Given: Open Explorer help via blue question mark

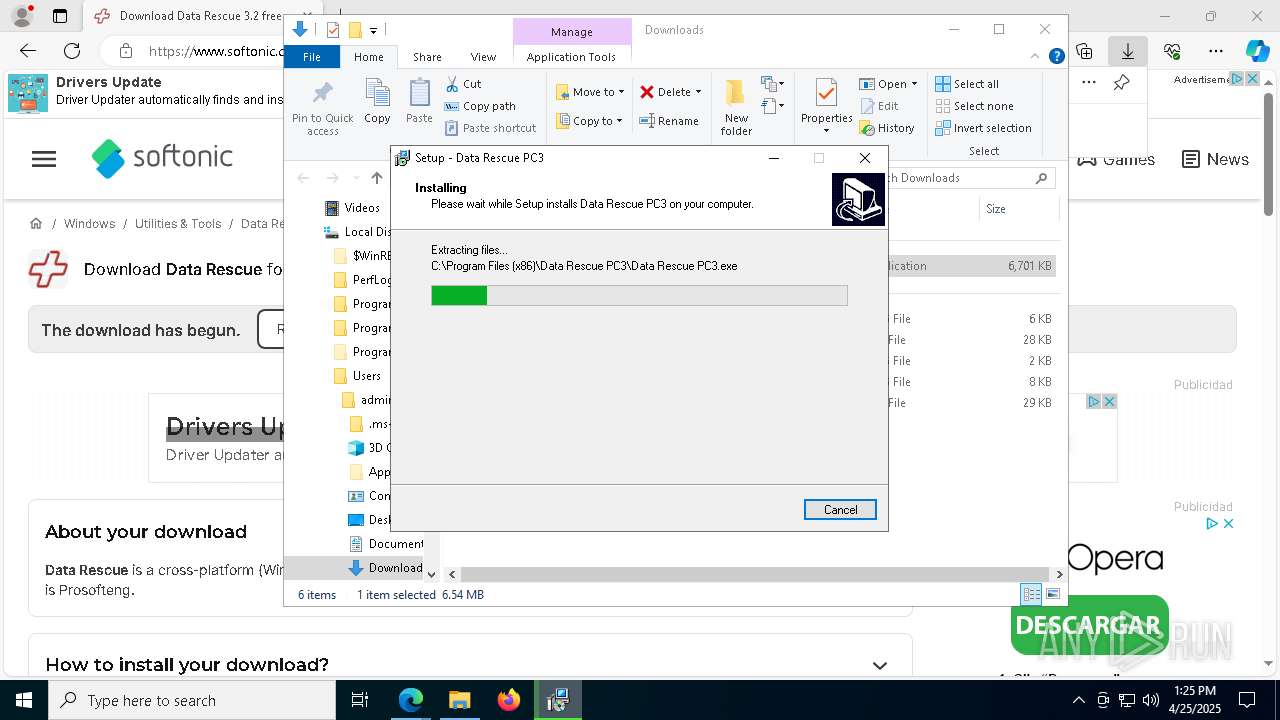Looking at the screenshot, I should [x=1056, y=57].
